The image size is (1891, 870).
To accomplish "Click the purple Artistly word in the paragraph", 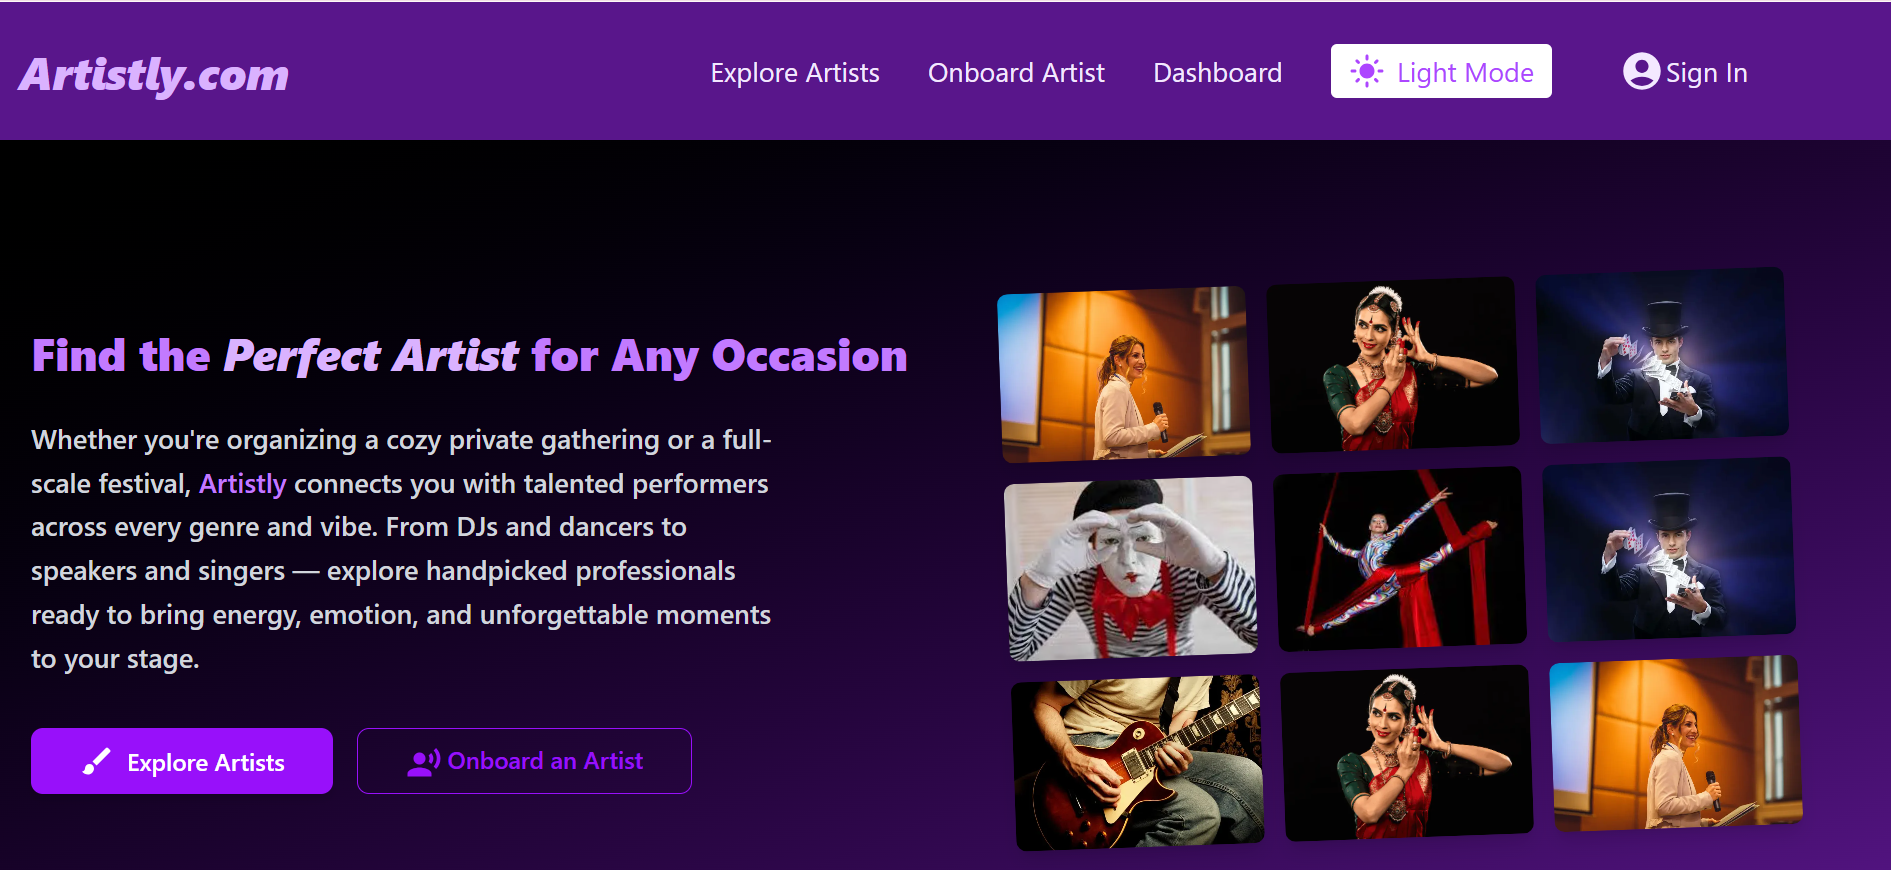I will 243,484.
